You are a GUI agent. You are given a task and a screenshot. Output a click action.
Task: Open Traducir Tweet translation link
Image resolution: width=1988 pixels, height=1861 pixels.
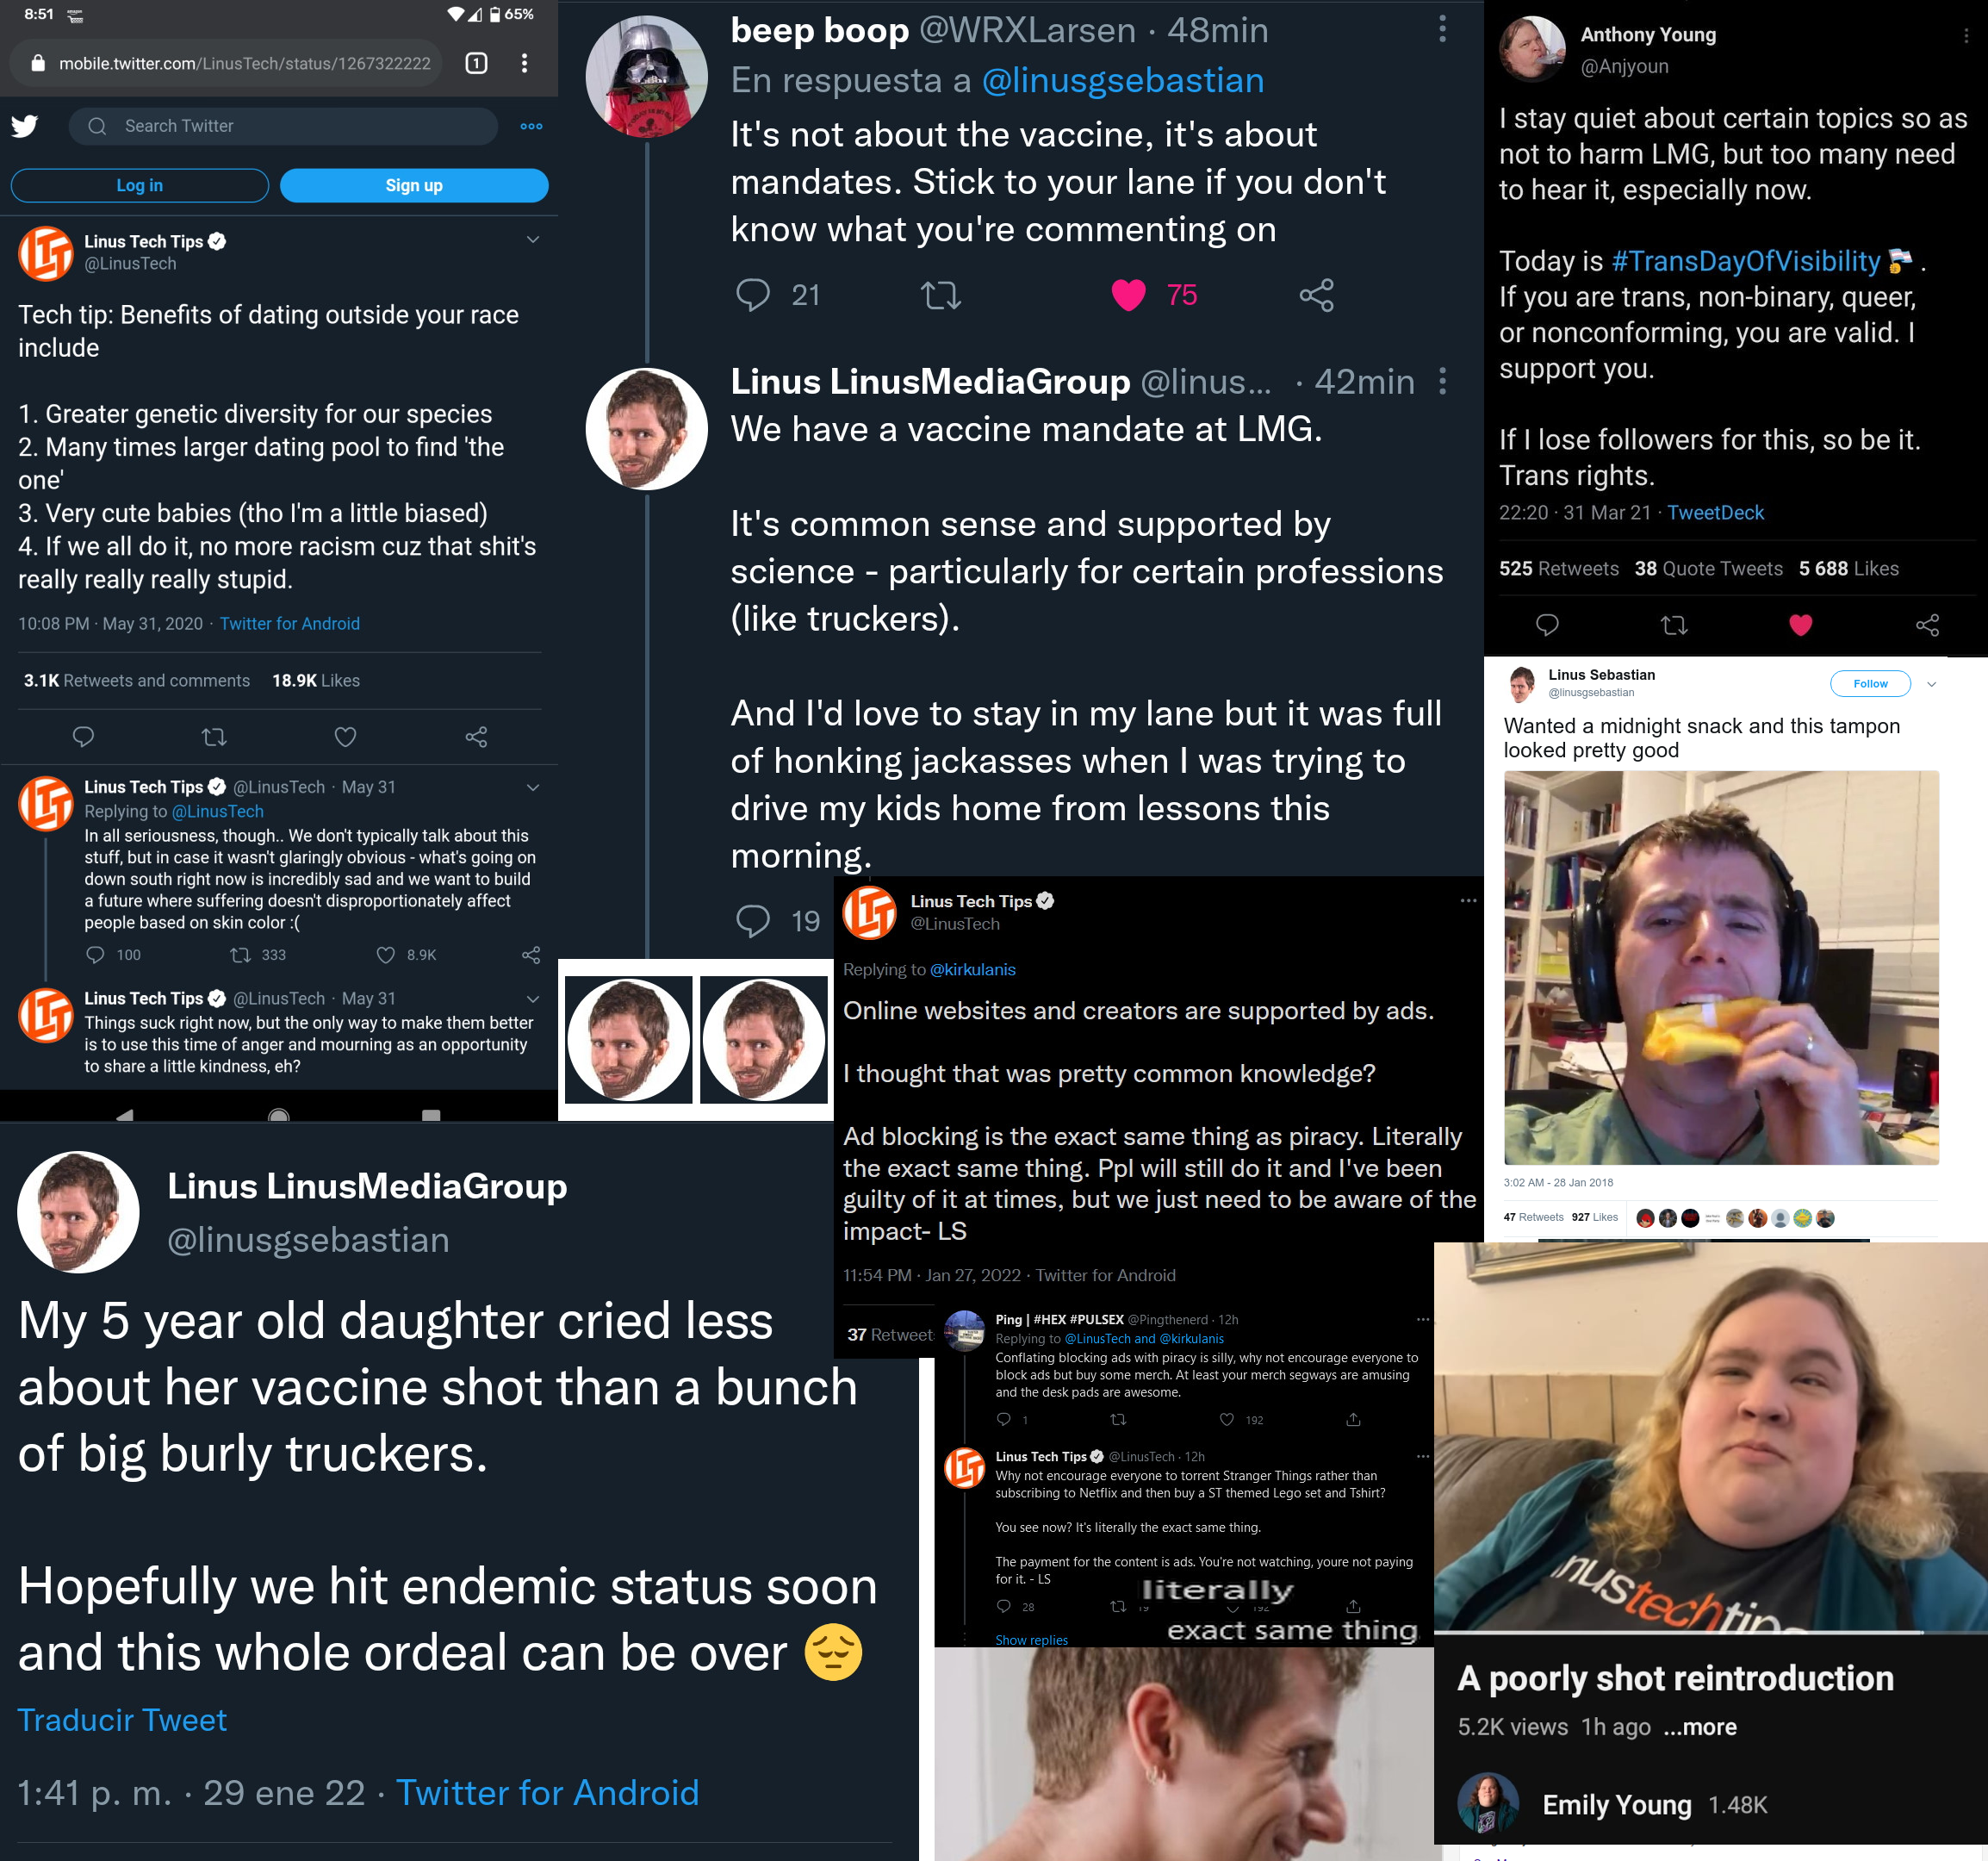tap(122, 1719)
